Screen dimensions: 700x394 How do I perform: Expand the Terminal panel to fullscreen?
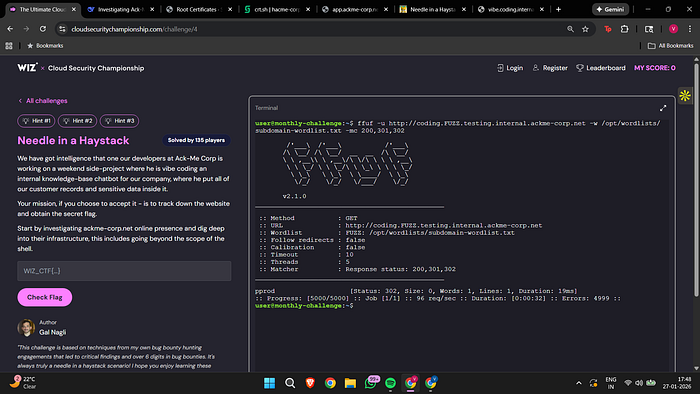pyautogui.click(x=663, y=108)
